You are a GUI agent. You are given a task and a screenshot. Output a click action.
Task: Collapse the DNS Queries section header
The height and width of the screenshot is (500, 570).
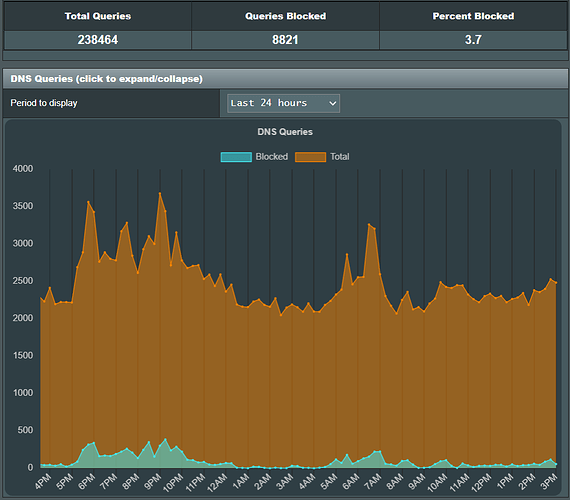285,79
